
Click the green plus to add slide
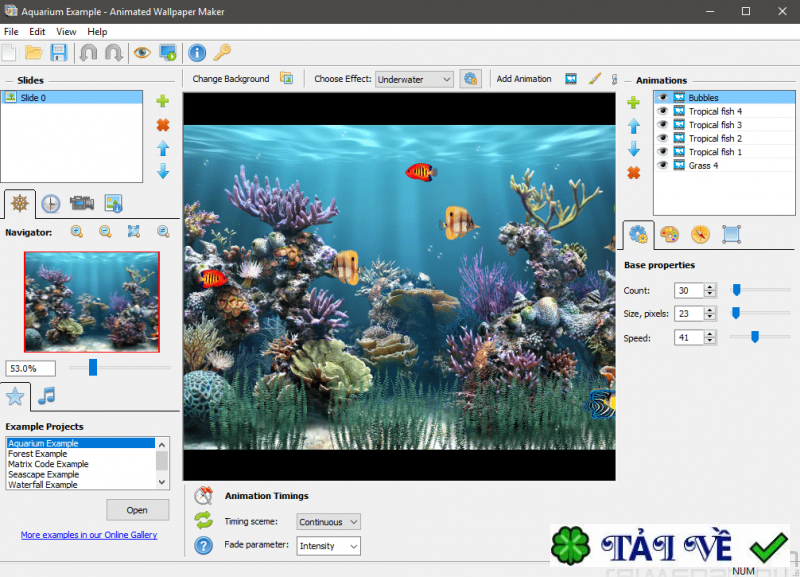point(163,101)
